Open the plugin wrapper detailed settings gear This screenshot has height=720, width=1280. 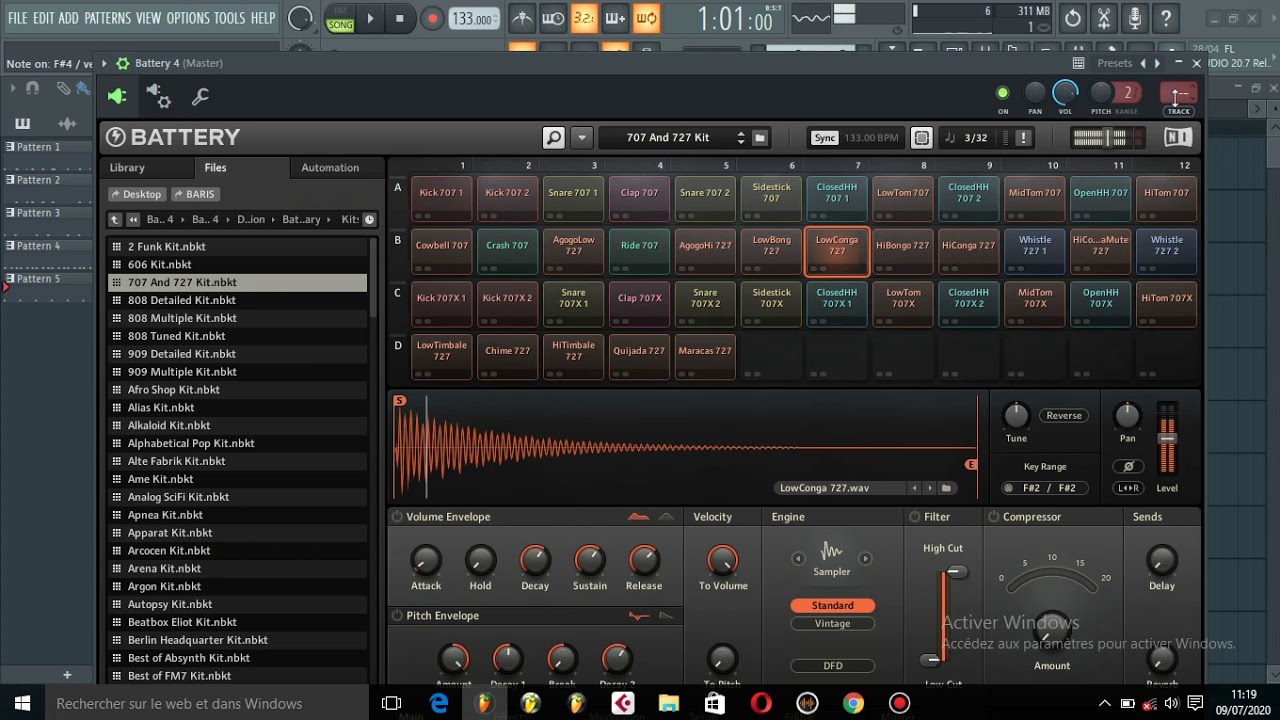coord(159,96)
